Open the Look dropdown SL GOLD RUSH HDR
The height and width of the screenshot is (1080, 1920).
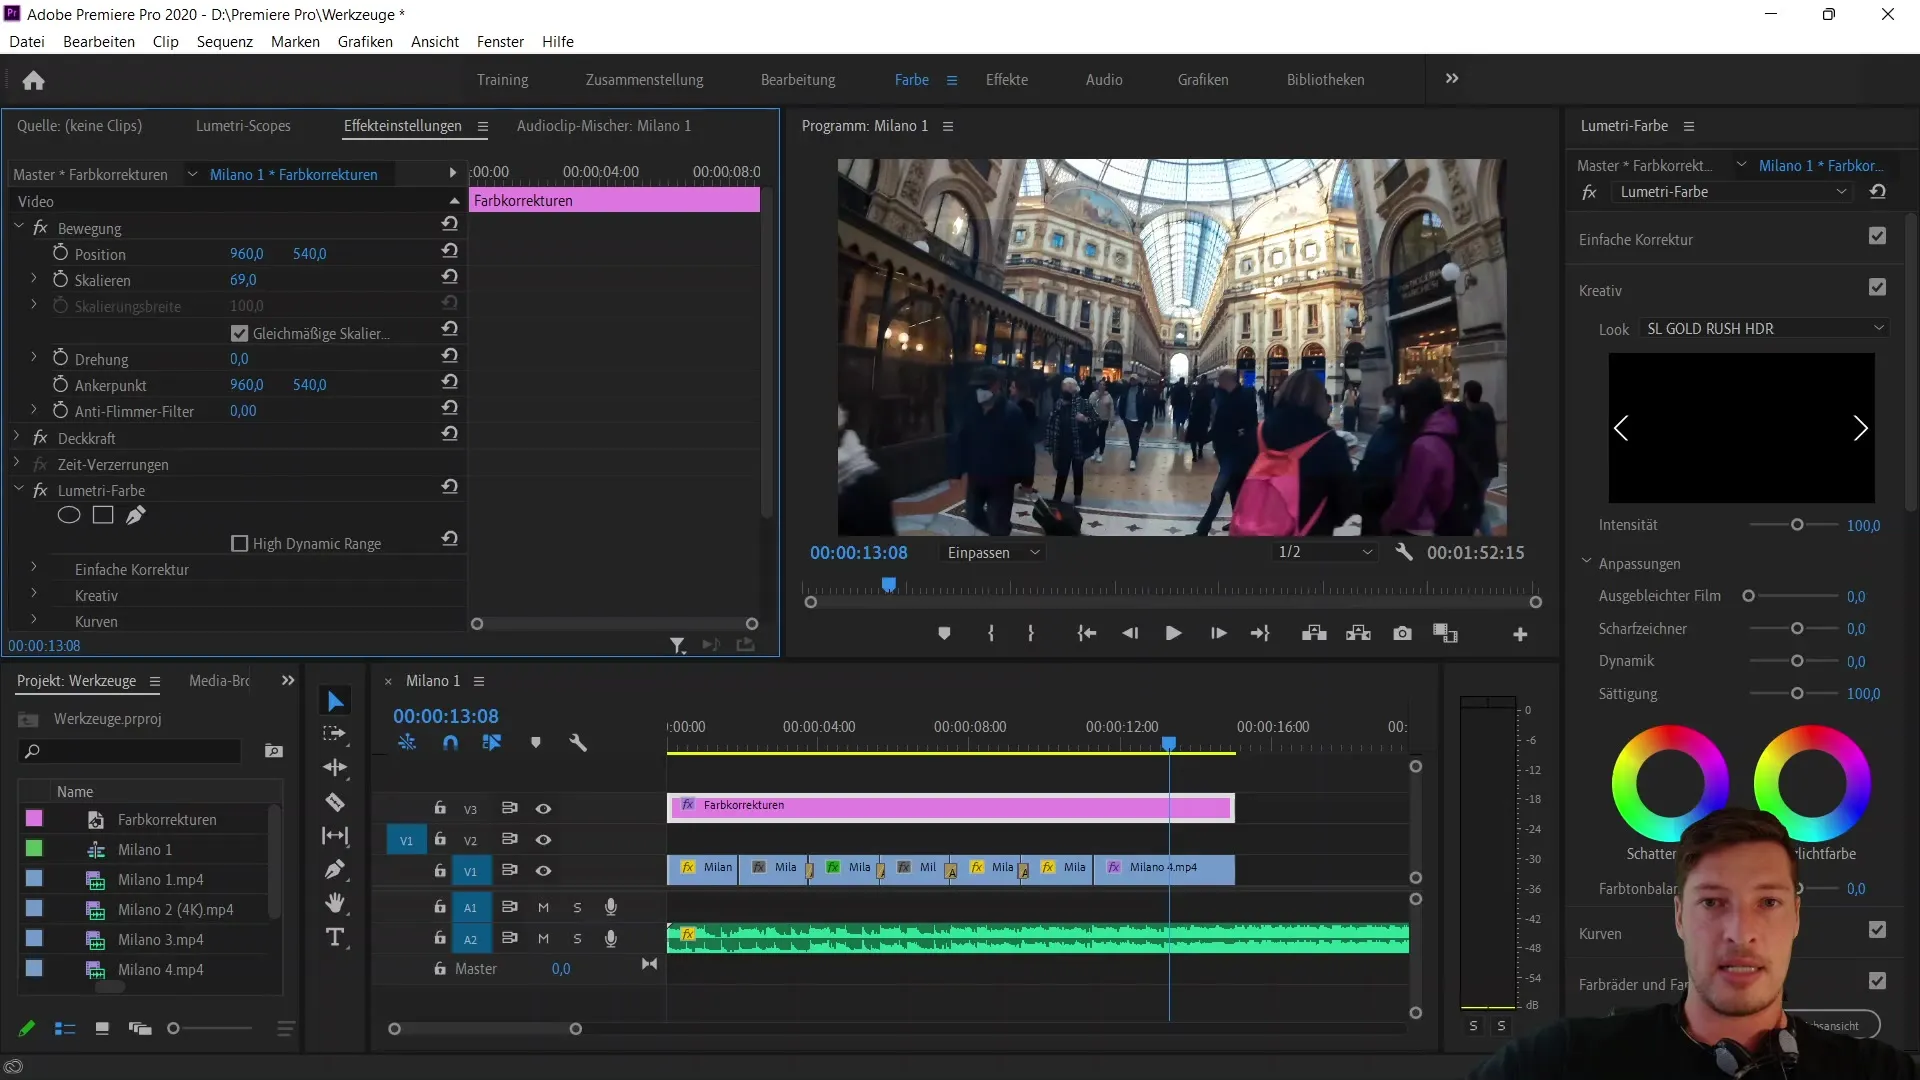pos(1764,328)
